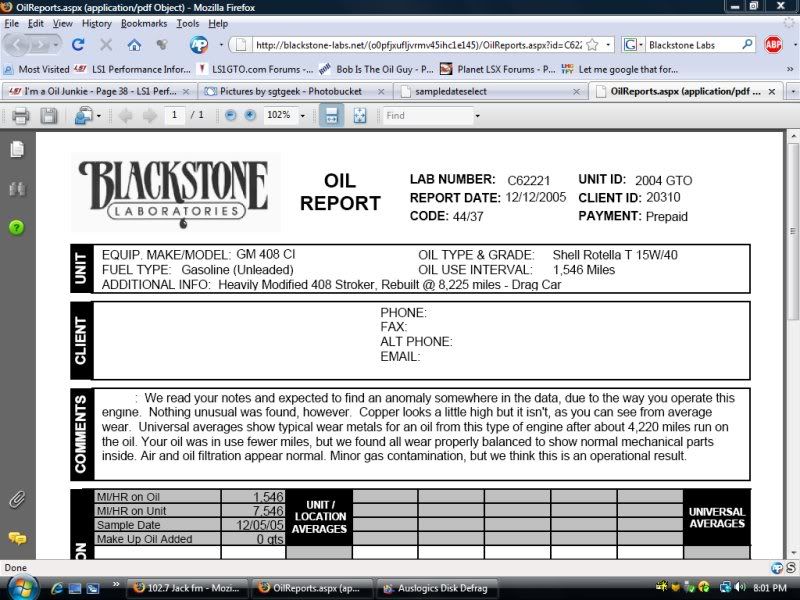Switch to I'm a Oil Junkie tab
The width and height of the screenshot is (800, 600).
[99, 91]
